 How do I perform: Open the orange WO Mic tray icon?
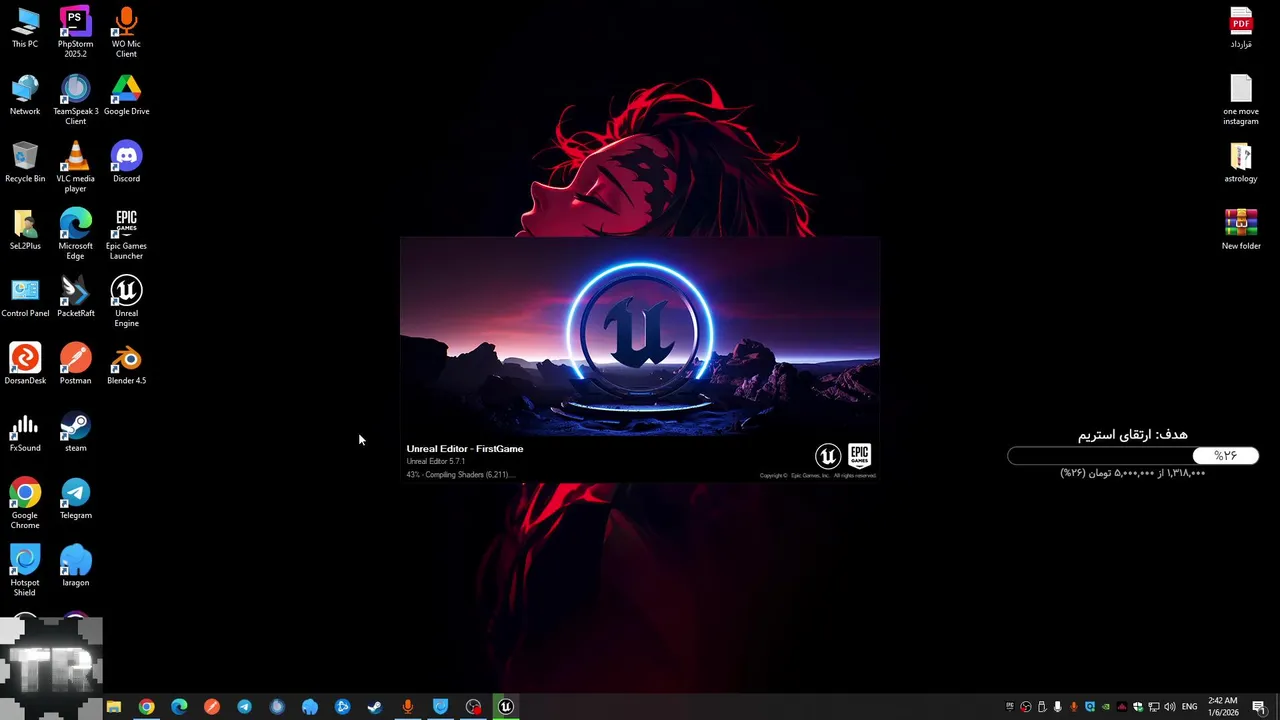click(1074, 707)
